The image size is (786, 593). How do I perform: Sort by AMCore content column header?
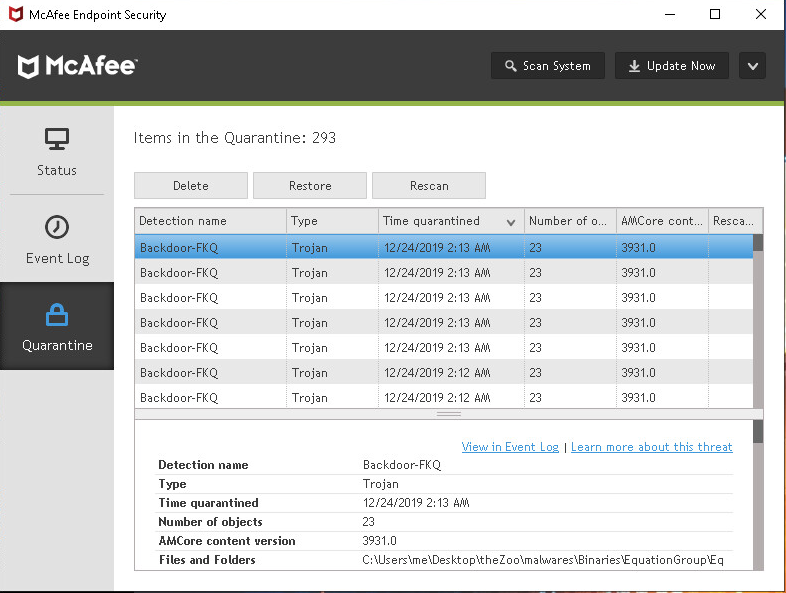pos(662,221)
